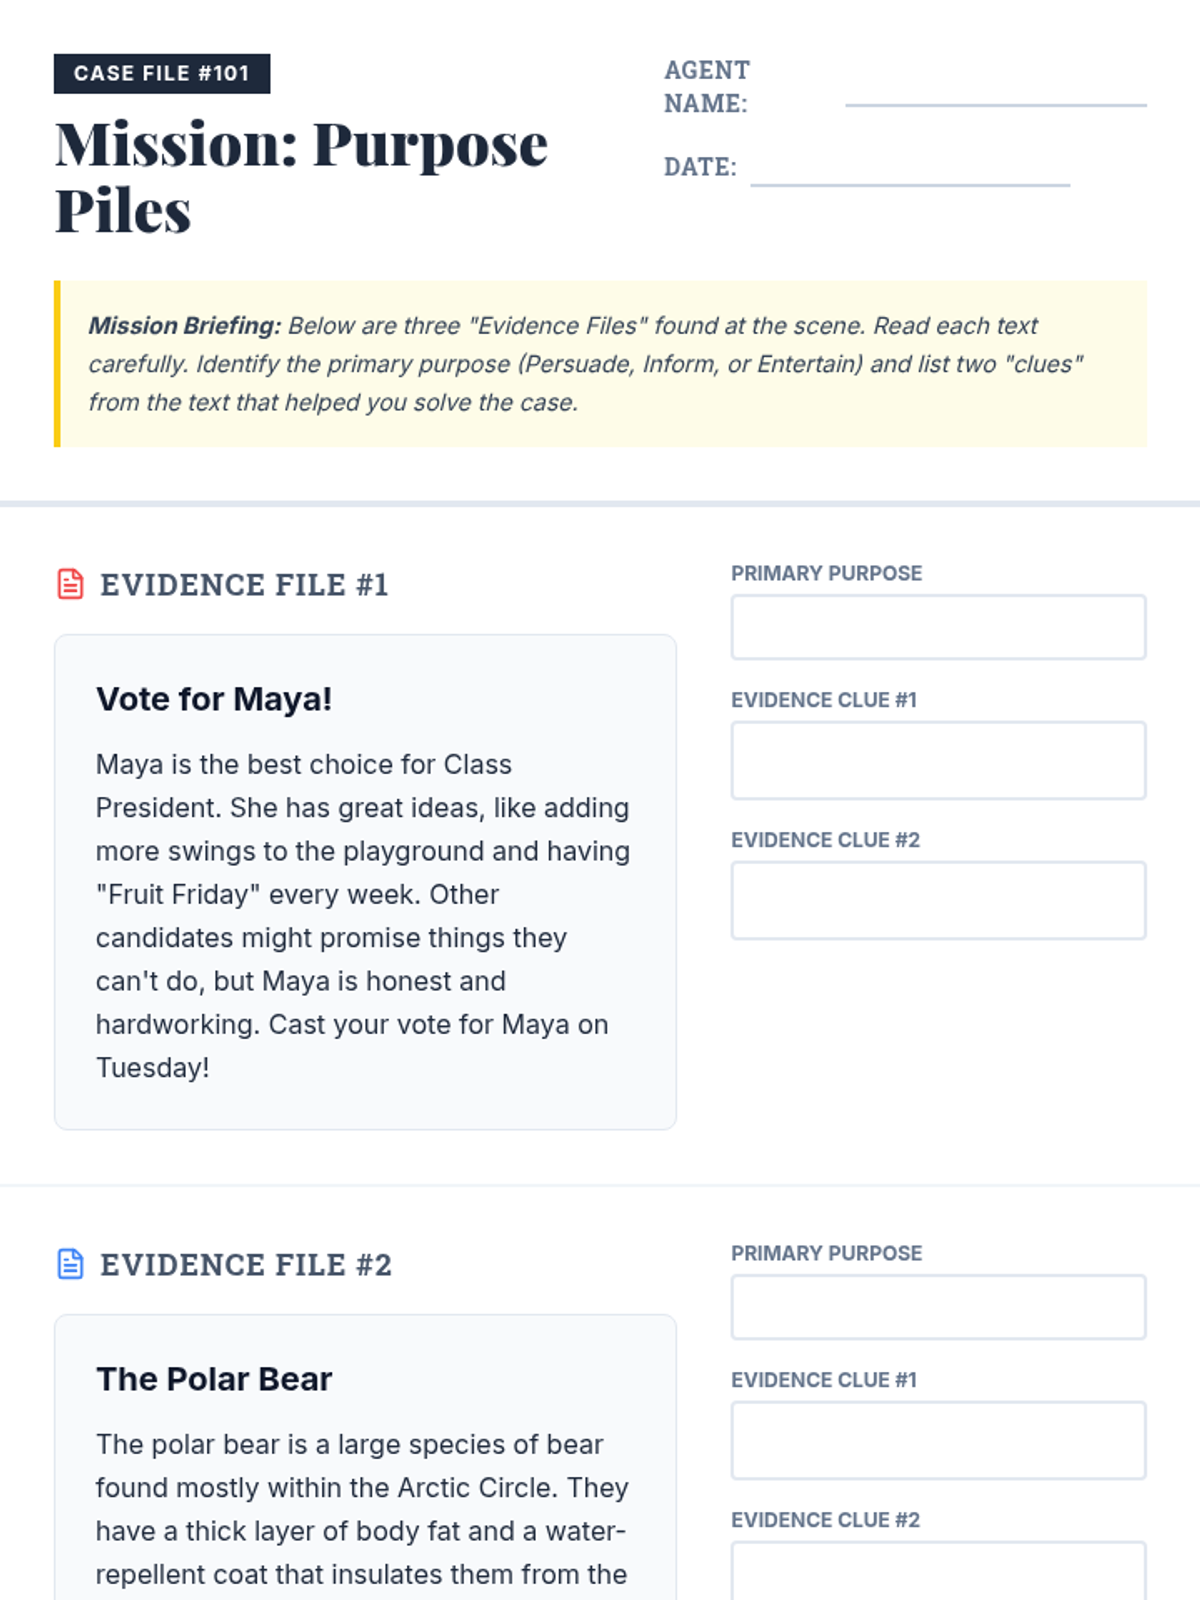This screenshot has height=1600, width=1200.
Task: Select the EVIDENCE FILE #2 heading text
Action: click(246, 1265)
